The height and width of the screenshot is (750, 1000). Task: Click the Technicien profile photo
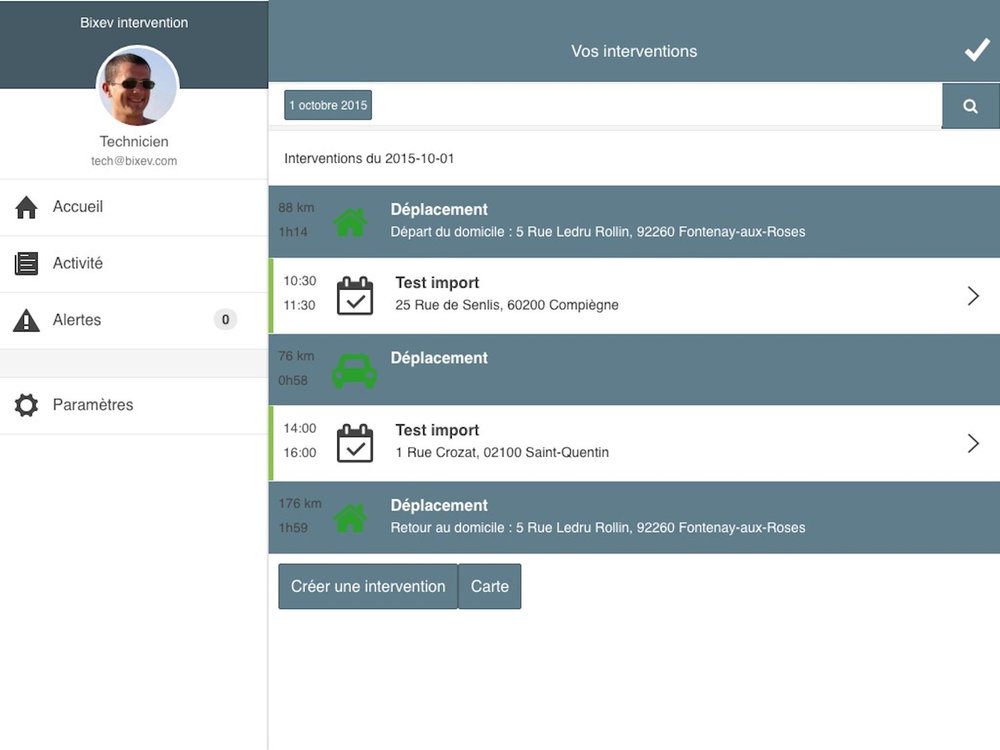tap(136, 86)
